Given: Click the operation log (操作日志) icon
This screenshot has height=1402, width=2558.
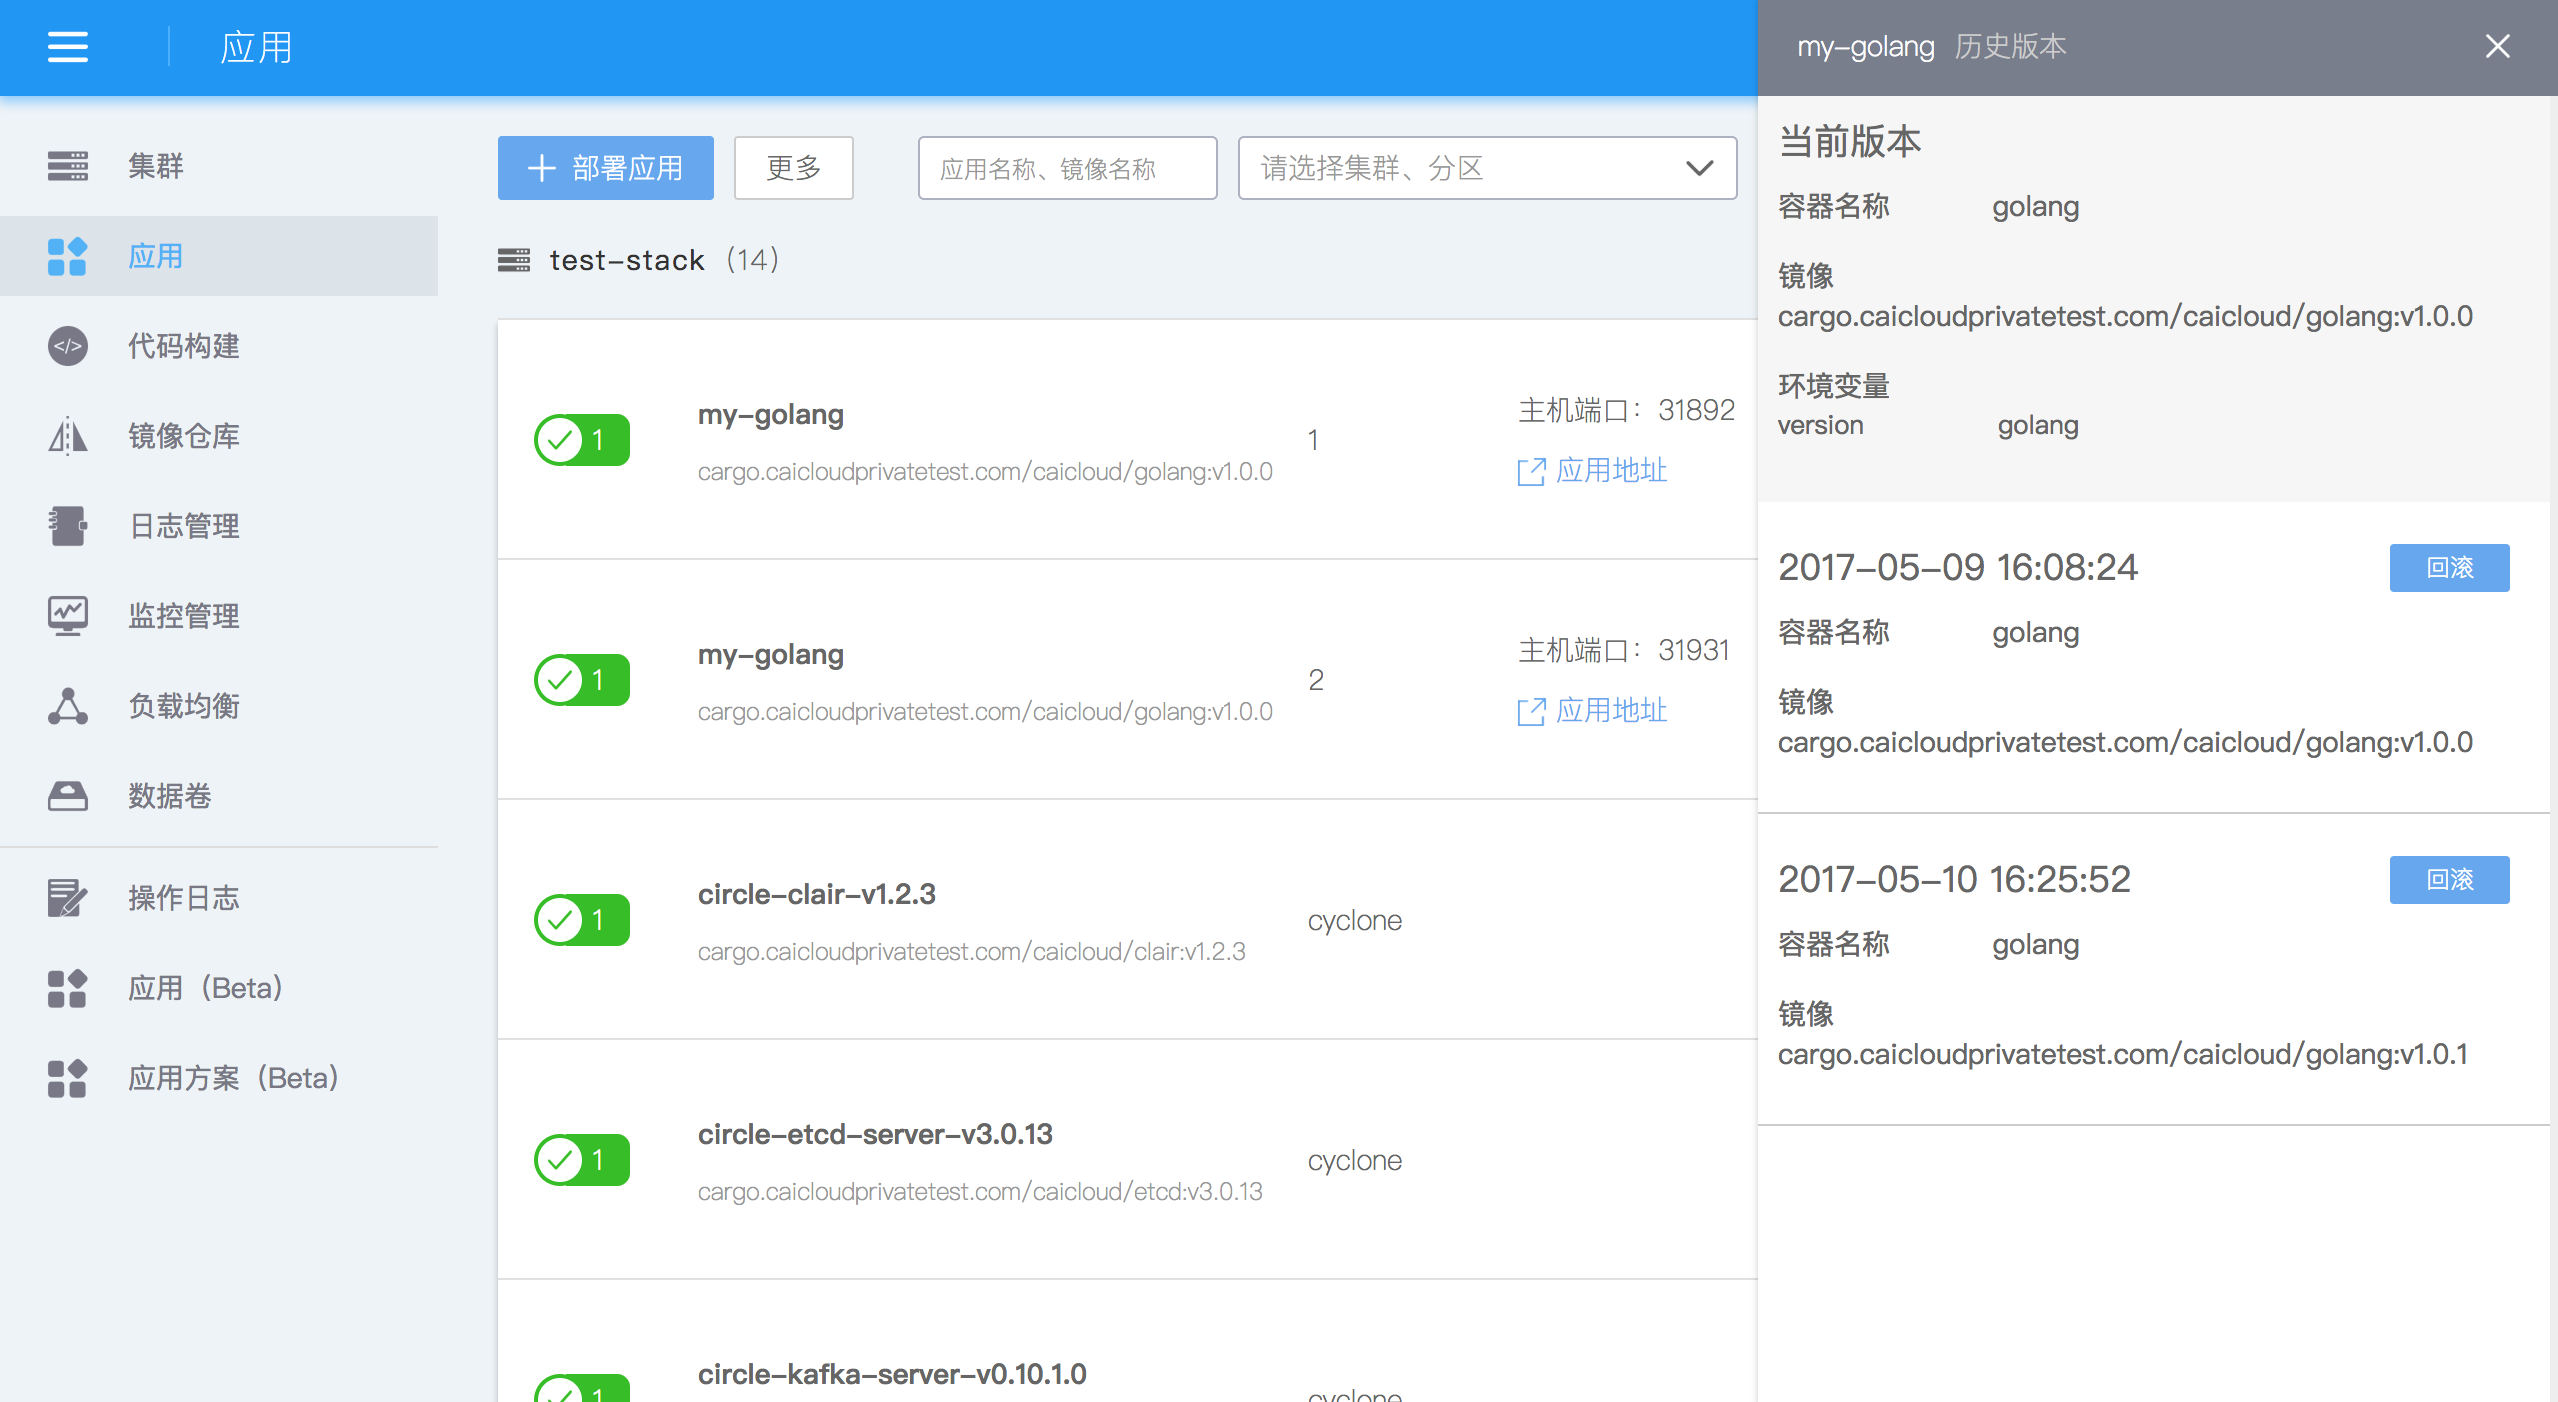Looking at the screenshot, I should coord(67,898).
